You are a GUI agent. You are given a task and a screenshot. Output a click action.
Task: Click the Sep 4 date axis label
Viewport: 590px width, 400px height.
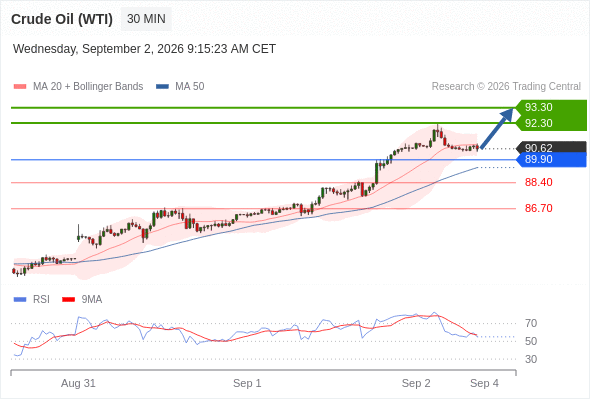(x=484, y=383)
